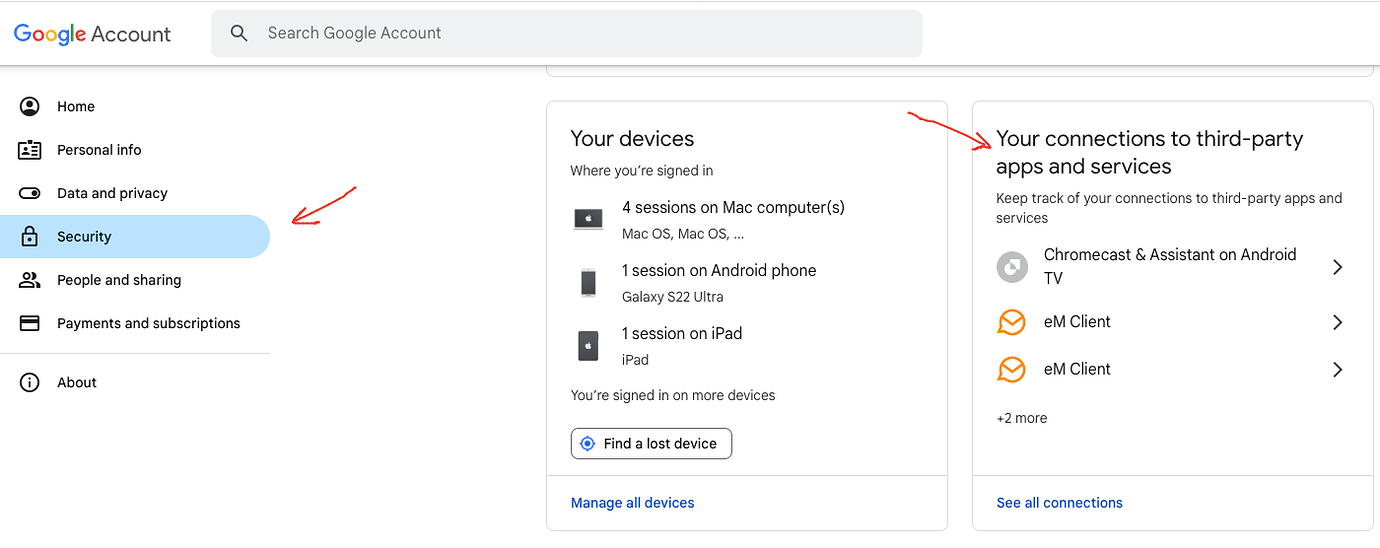
Task: Click the Find a lost device button
Action: 651,443
